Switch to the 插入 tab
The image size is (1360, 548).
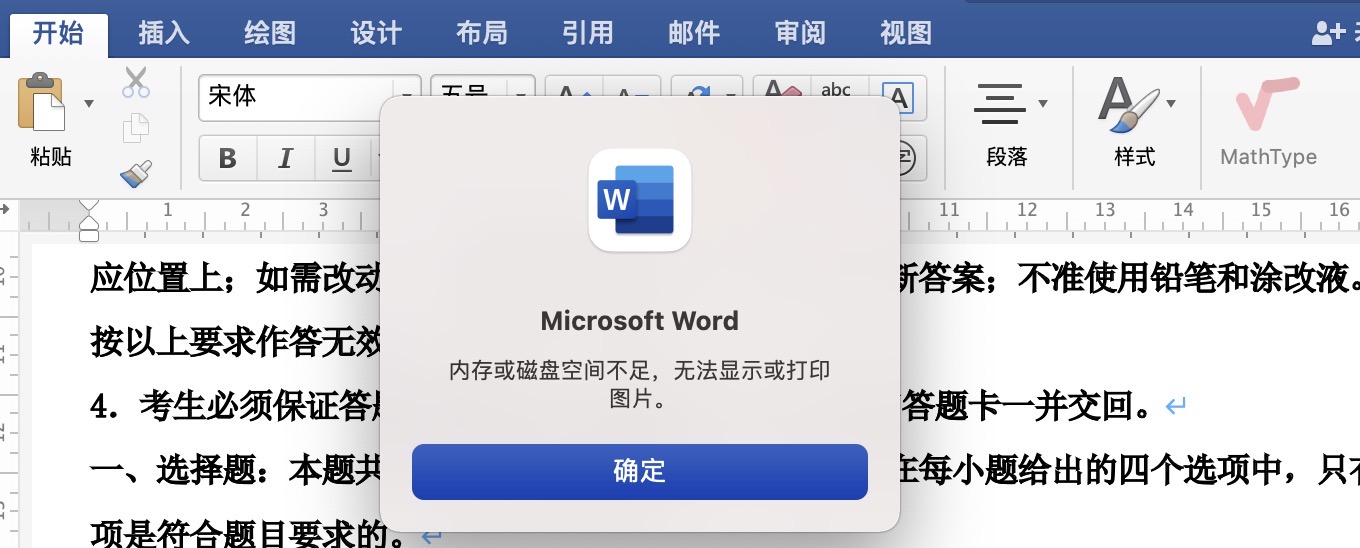164,33
